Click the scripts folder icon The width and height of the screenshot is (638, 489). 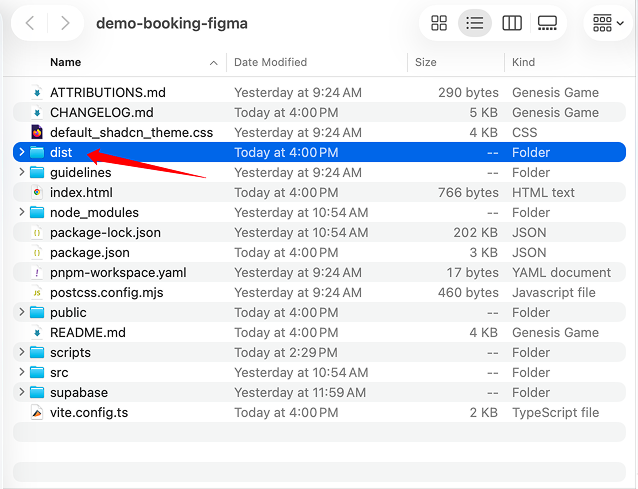[x=37, y=352]
